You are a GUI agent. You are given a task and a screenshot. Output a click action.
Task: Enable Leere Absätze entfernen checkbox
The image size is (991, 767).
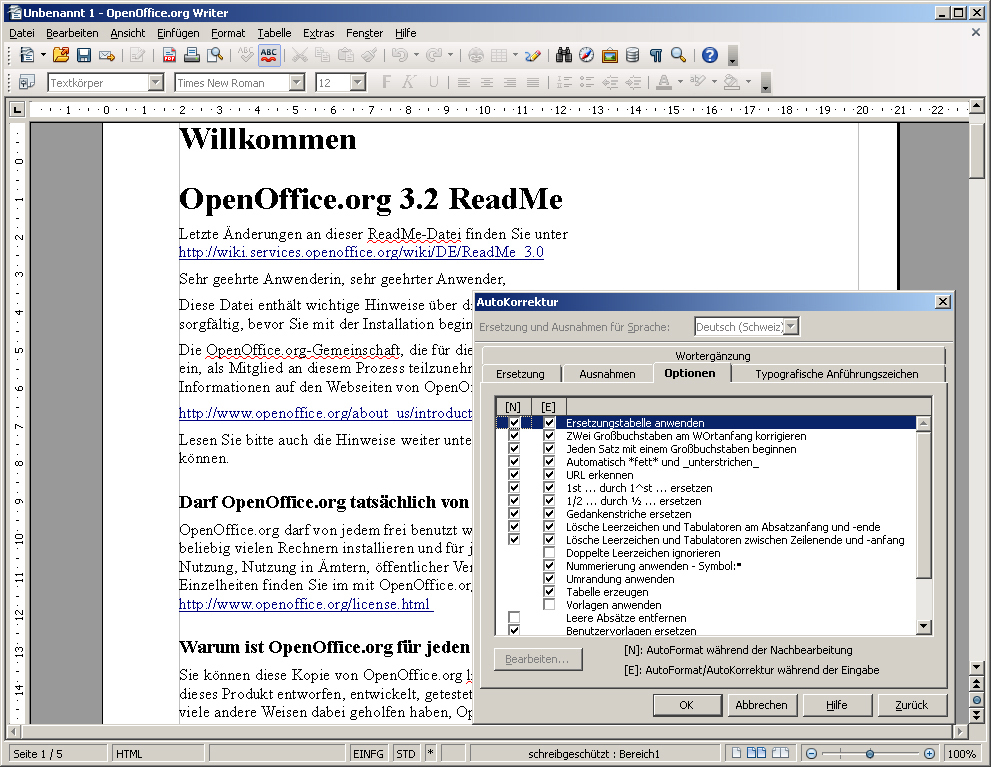click(514, 618)
